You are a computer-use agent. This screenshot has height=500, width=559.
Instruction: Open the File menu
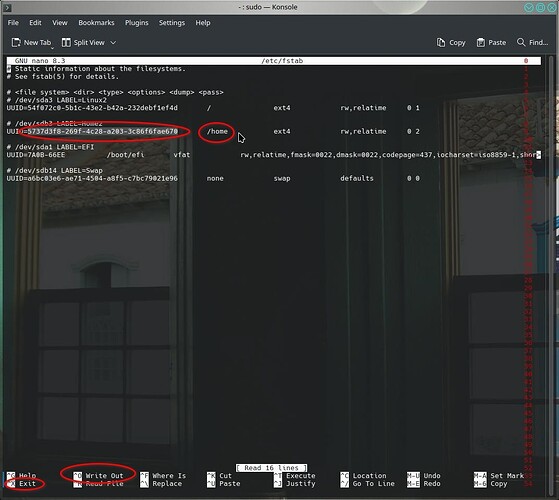[13, 23]
